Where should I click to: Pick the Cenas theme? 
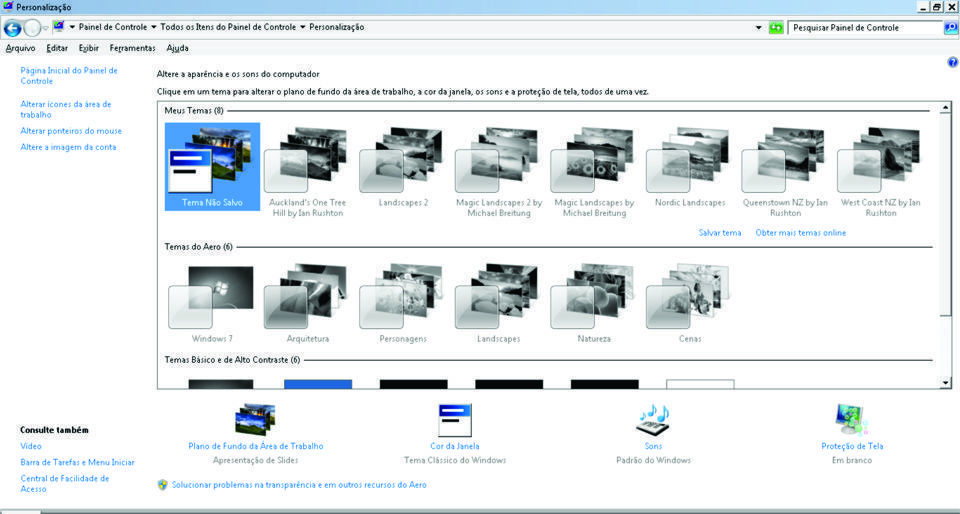(690, 304)
